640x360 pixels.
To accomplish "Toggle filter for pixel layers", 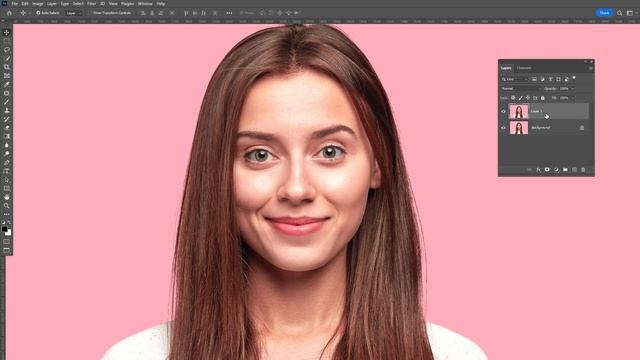I will pos(534,79).
